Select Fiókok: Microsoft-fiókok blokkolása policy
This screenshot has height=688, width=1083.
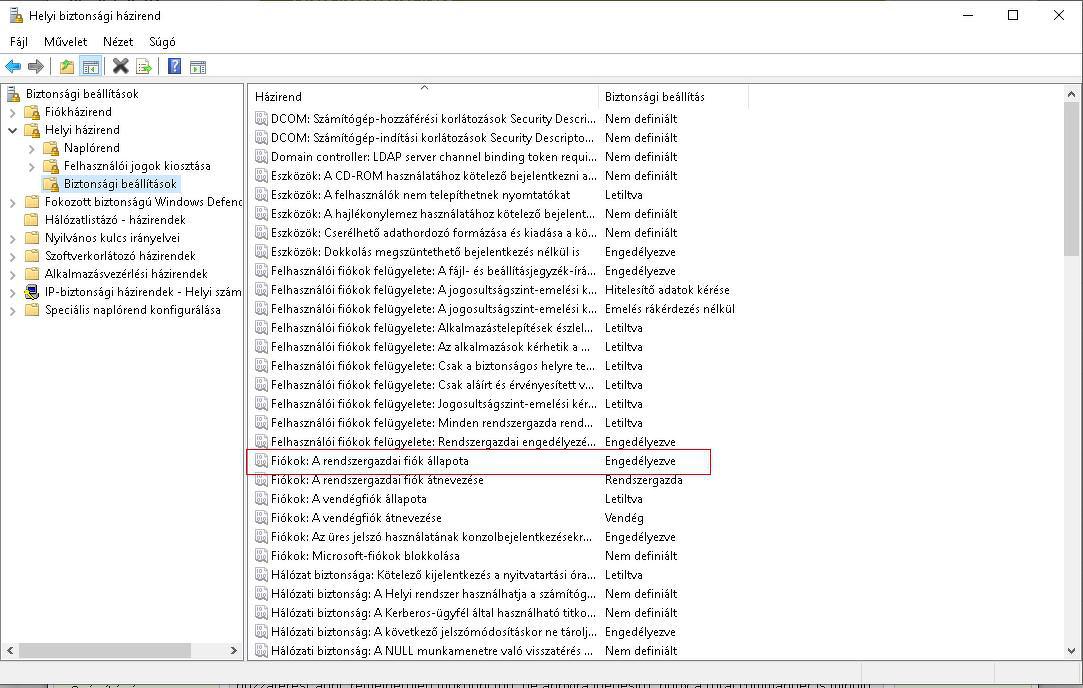coord(365,555)
